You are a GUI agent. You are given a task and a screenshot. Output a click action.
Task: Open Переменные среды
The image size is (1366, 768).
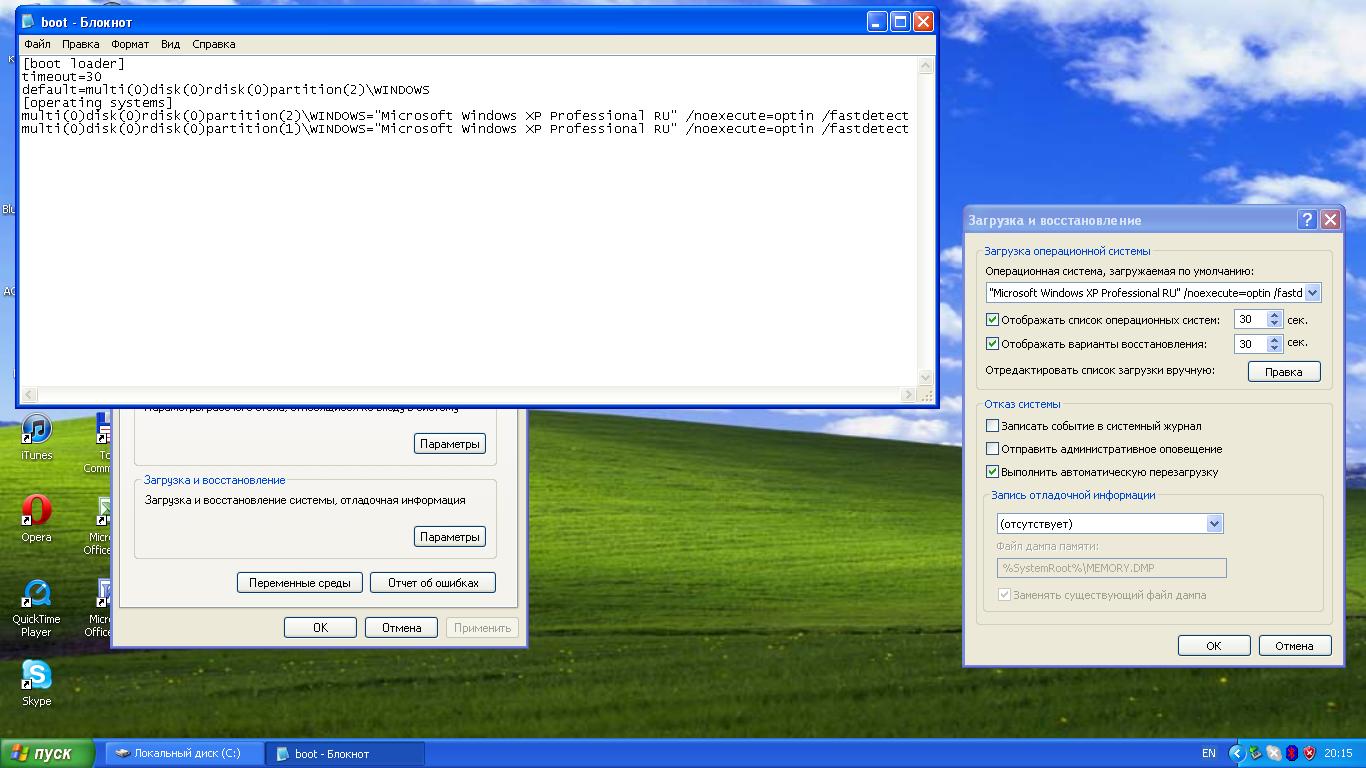point(299,582)
